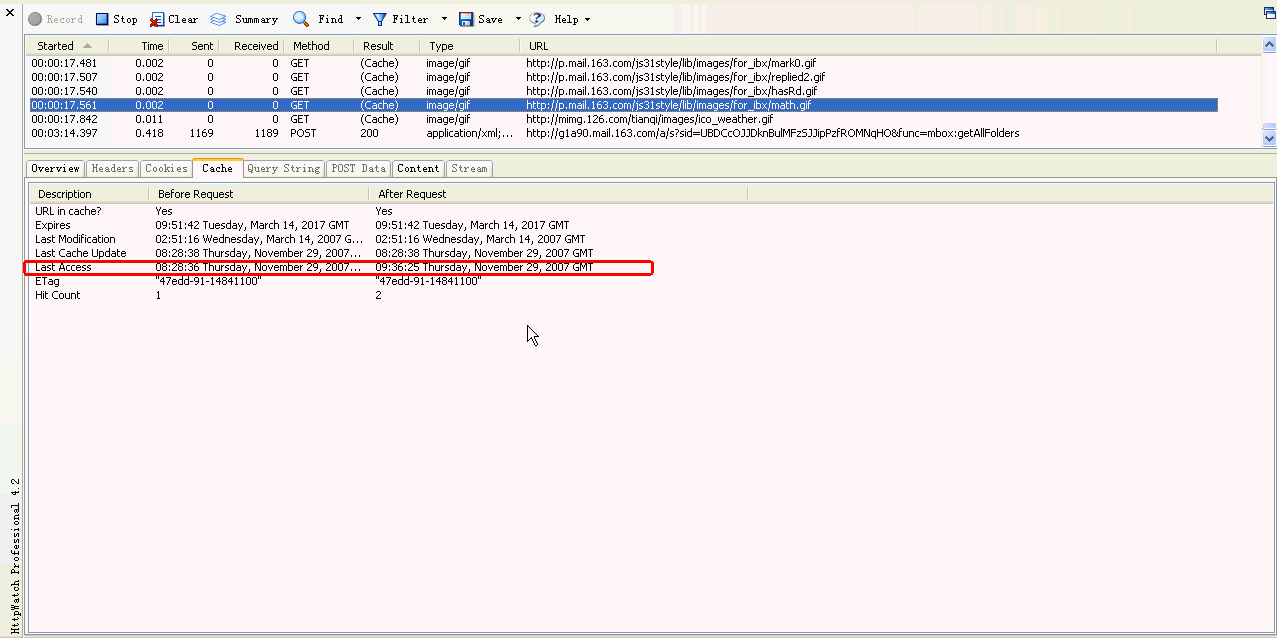This screenshot has height=638, width=1277.
Task: Expand the Help dropdown arrow
Action: (588, 18)
